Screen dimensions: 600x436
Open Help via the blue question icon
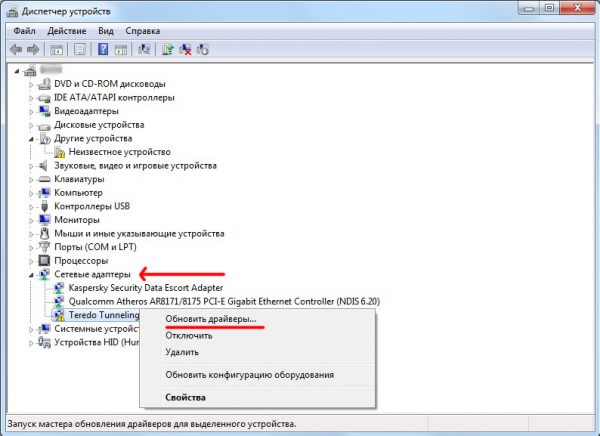(103, 49)
